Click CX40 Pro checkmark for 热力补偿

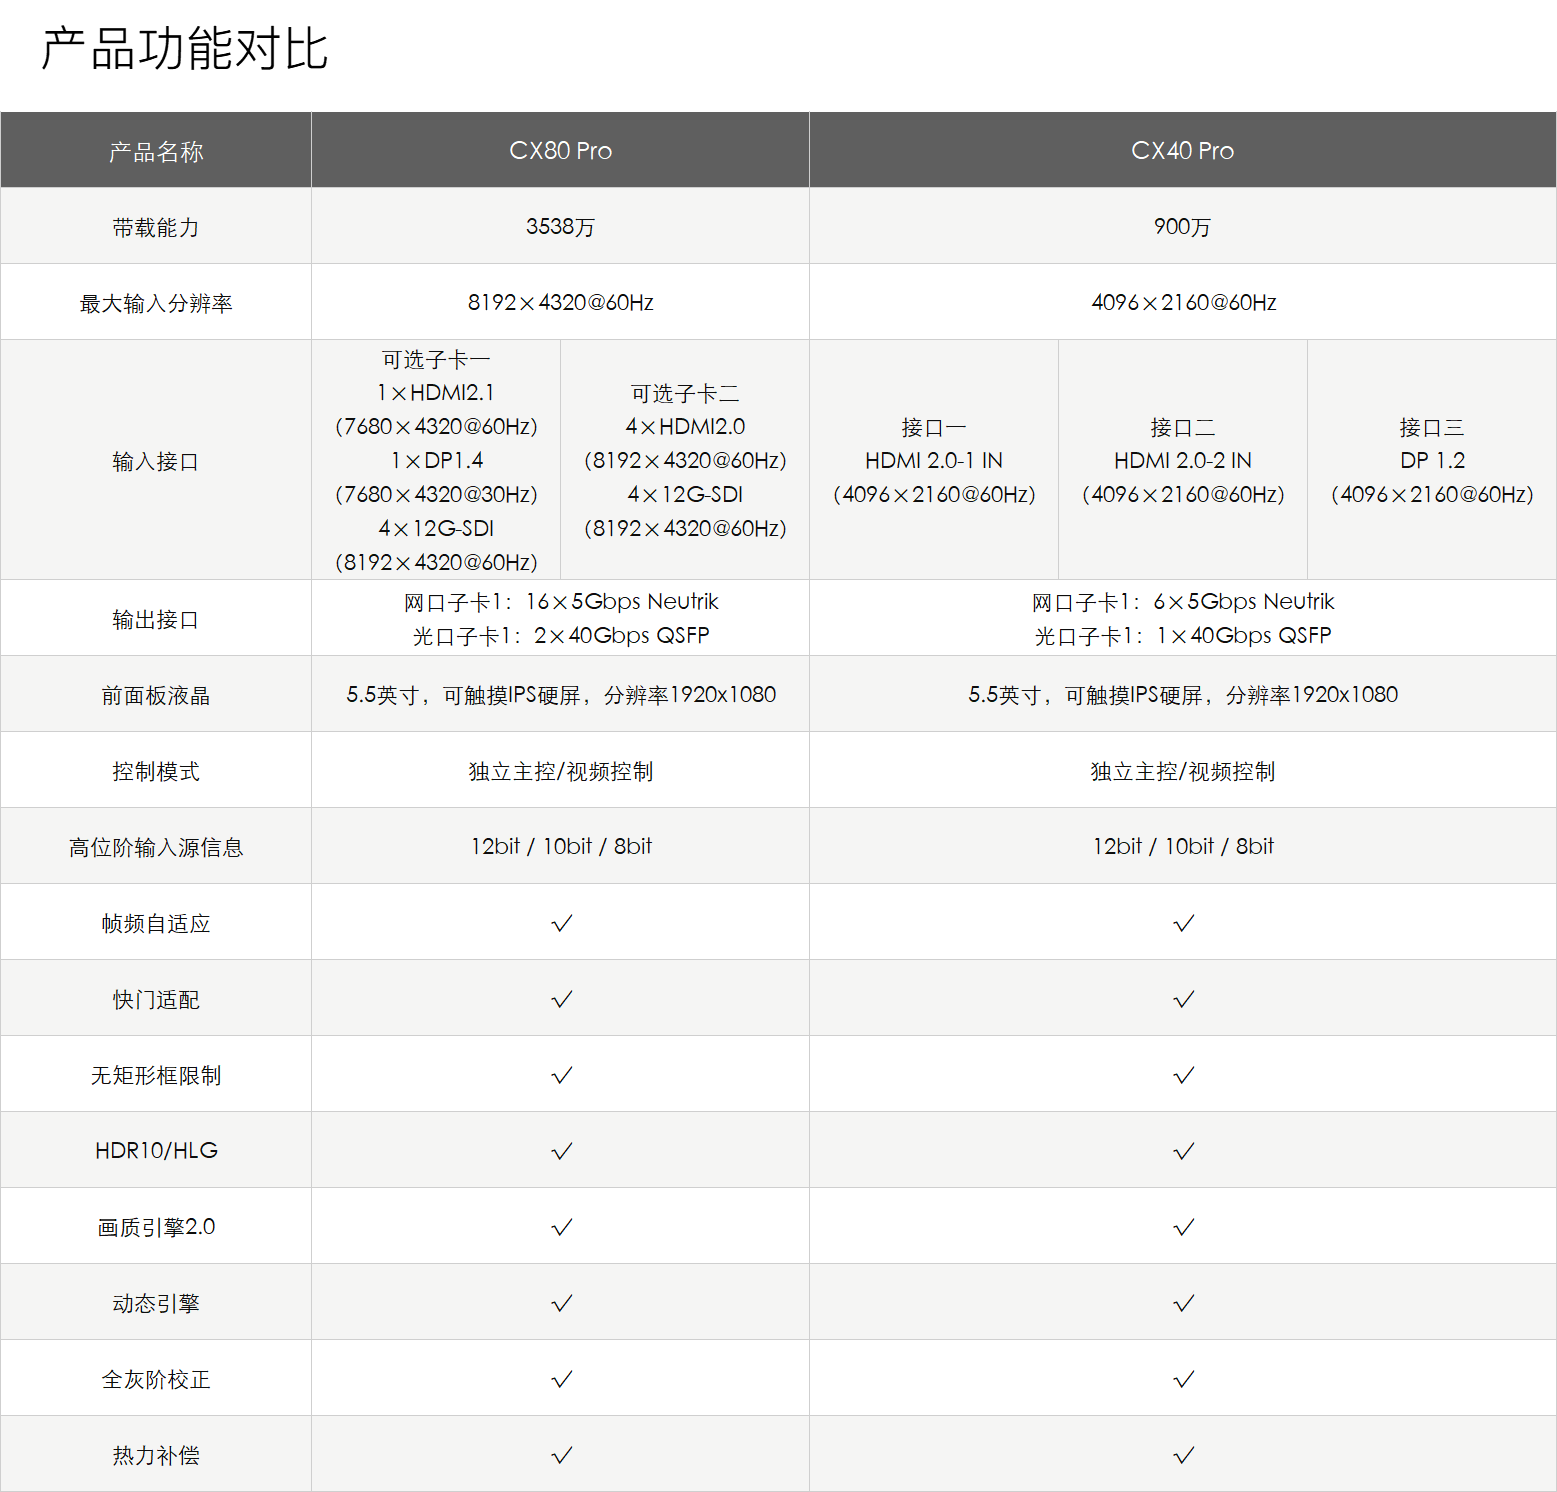tap(1184, 1455)
